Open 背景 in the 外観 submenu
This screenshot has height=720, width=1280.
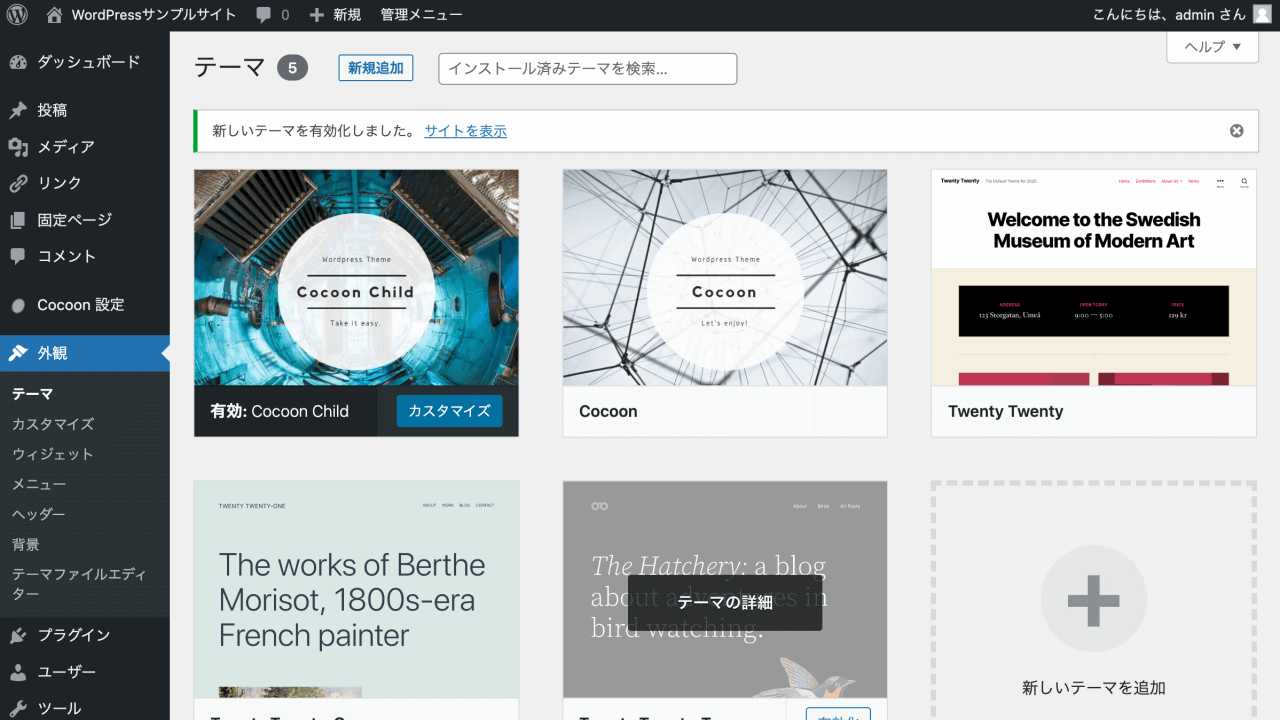click(25, 544)
